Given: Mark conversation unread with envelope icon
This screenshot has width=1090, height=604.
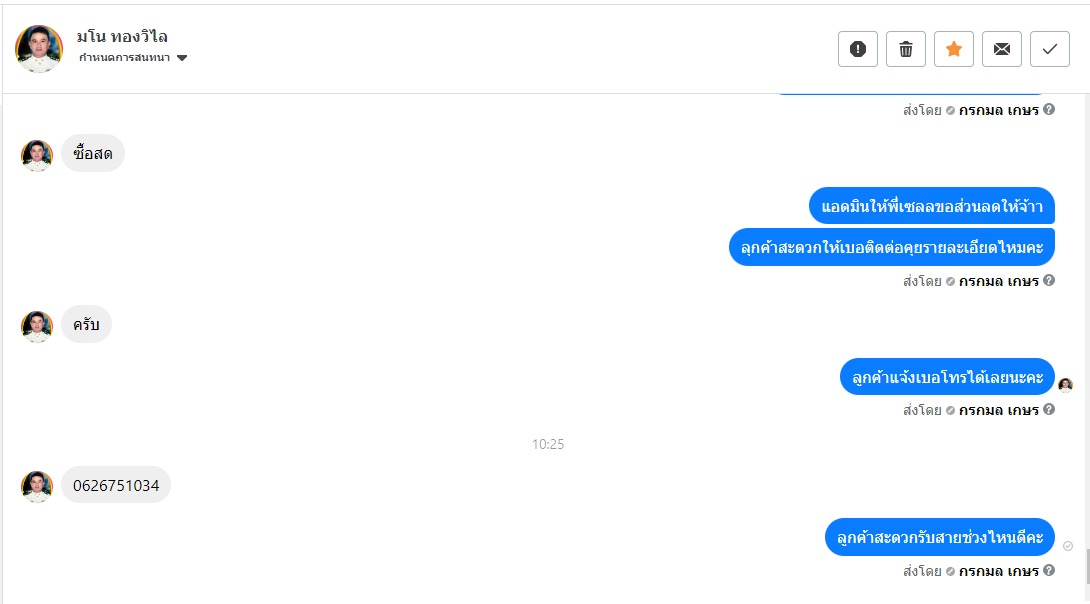Looking at the screenshot, I should pos(1002,49).
